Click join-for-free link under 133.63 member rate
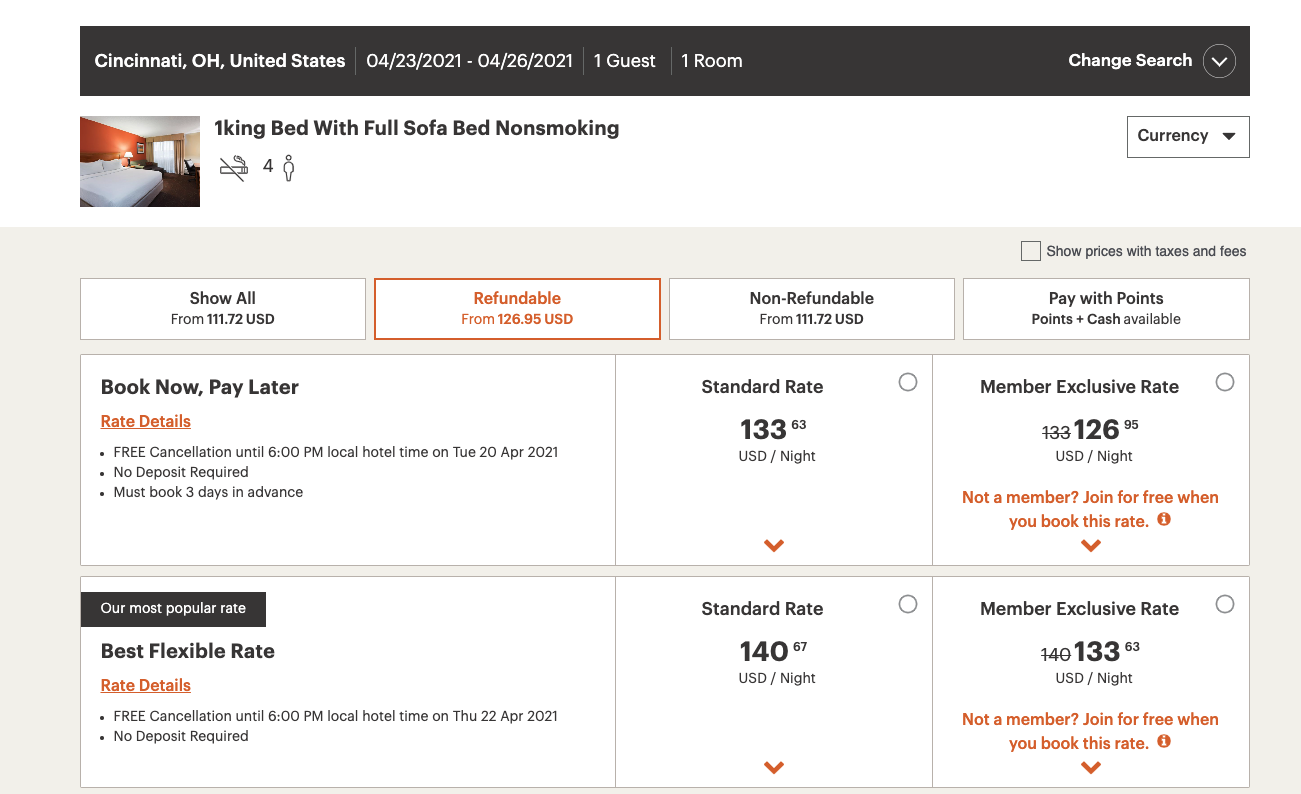 pyautogui.click(x=1090, y=731)
